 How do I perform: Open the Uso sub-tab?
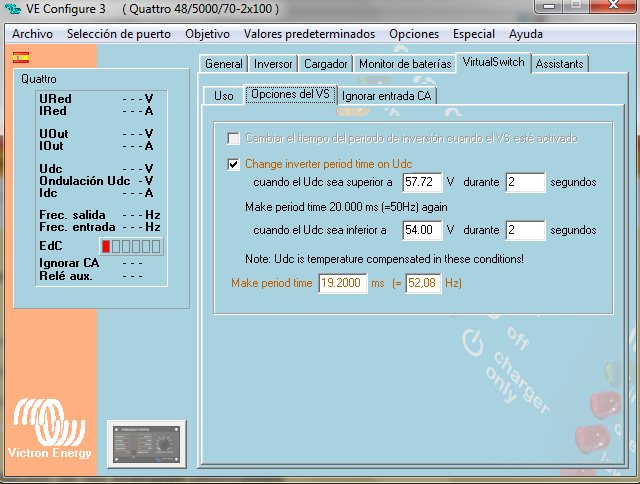tap(224, 96)
